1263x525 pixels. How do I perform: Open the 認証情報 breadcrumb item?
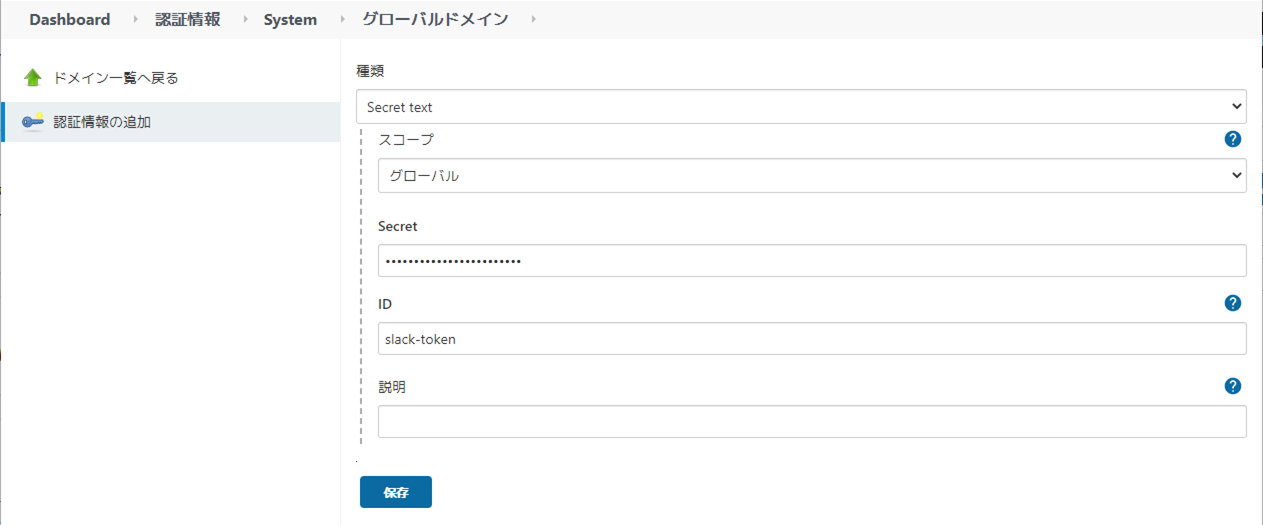[188, 20]
